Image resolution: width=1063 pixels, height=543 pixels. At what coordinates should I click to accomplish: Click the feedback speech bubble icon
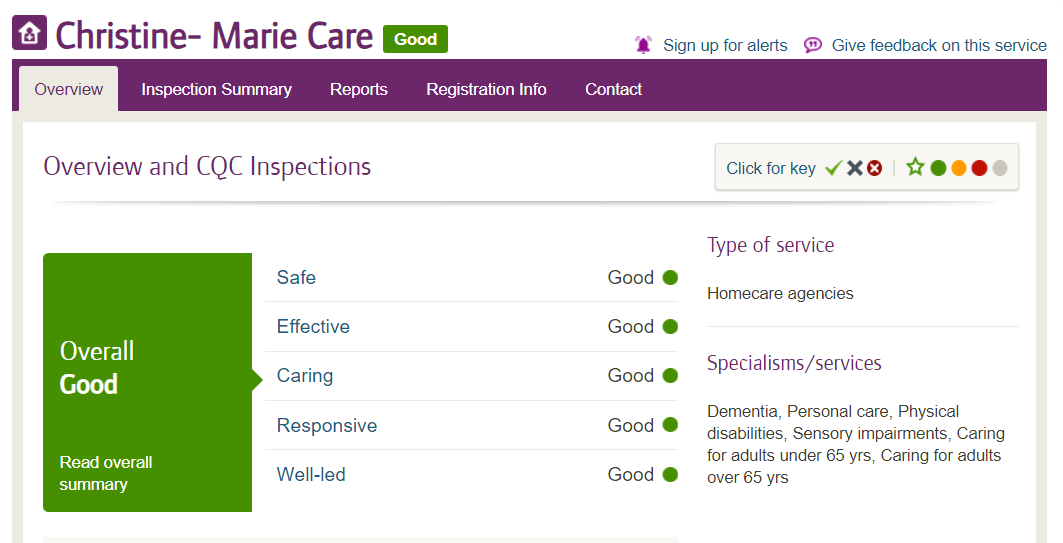coord(813,45)
